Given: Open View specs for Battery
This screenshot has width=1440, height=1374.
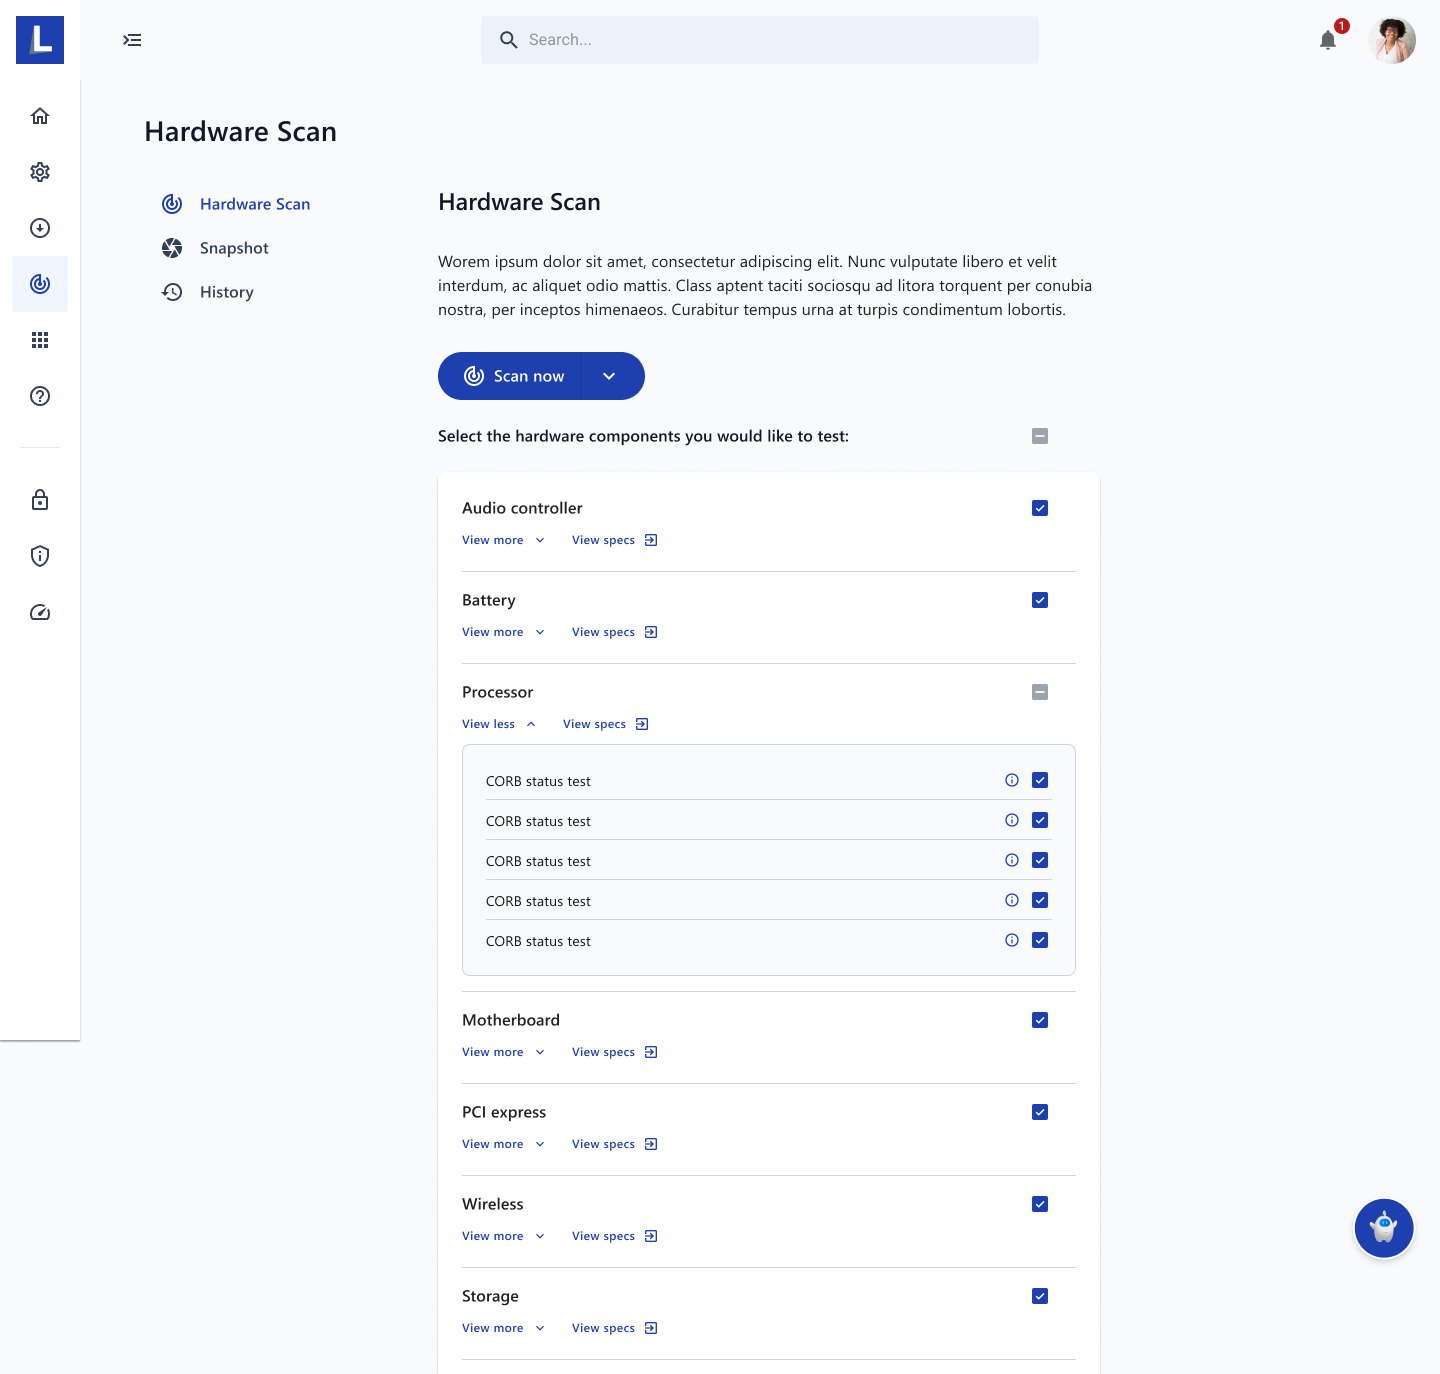Looking at the screenshot, I should 615,632.
